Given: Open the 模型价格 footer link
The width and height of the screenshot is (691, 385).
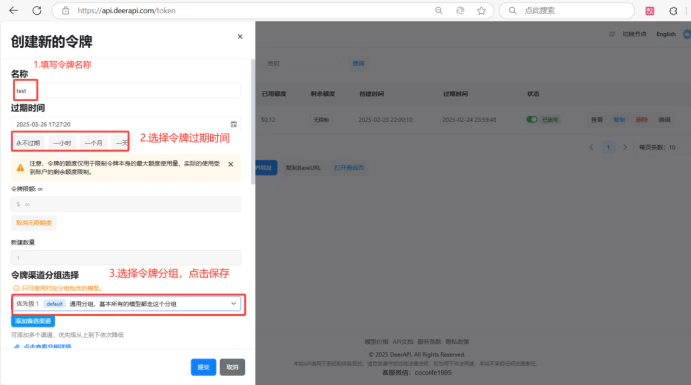Looking at the screenshot, I should point(376,342).
